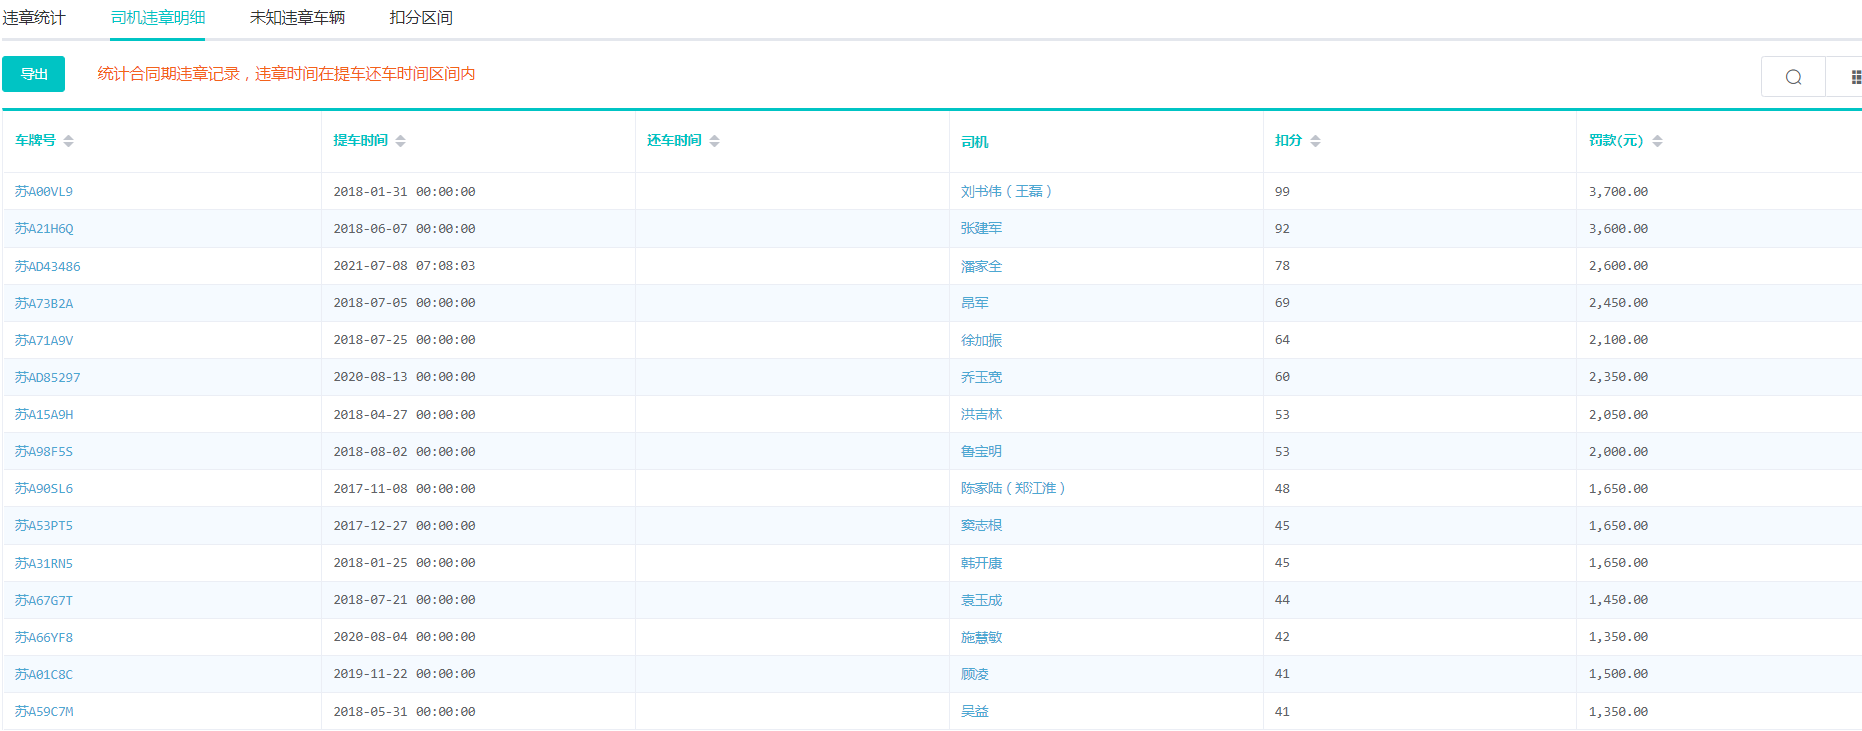Go to 扣分区间 tab
Viewport: 1862px width, 731px height.
[x=421, y=18]
